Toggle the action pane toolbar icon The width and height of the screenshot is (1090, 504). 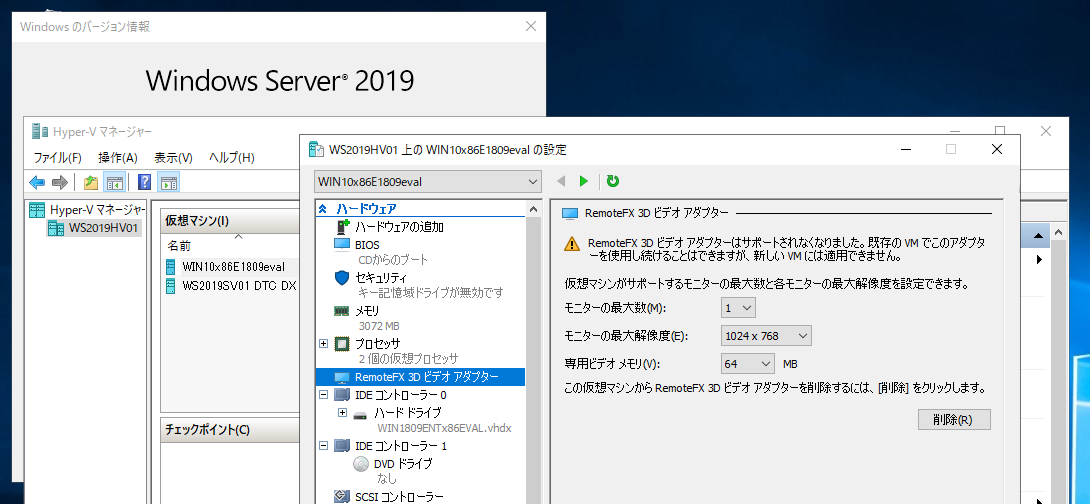click(x=169, y=183)
